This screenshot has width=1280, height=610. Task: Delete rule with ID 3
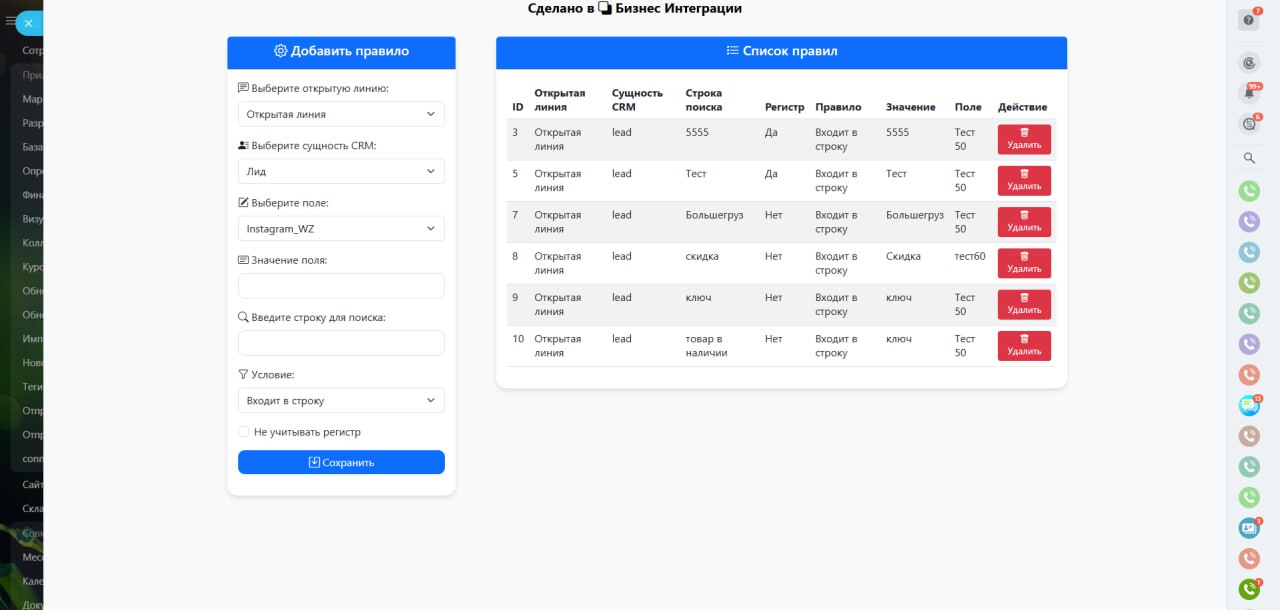tap(1024, 139)
